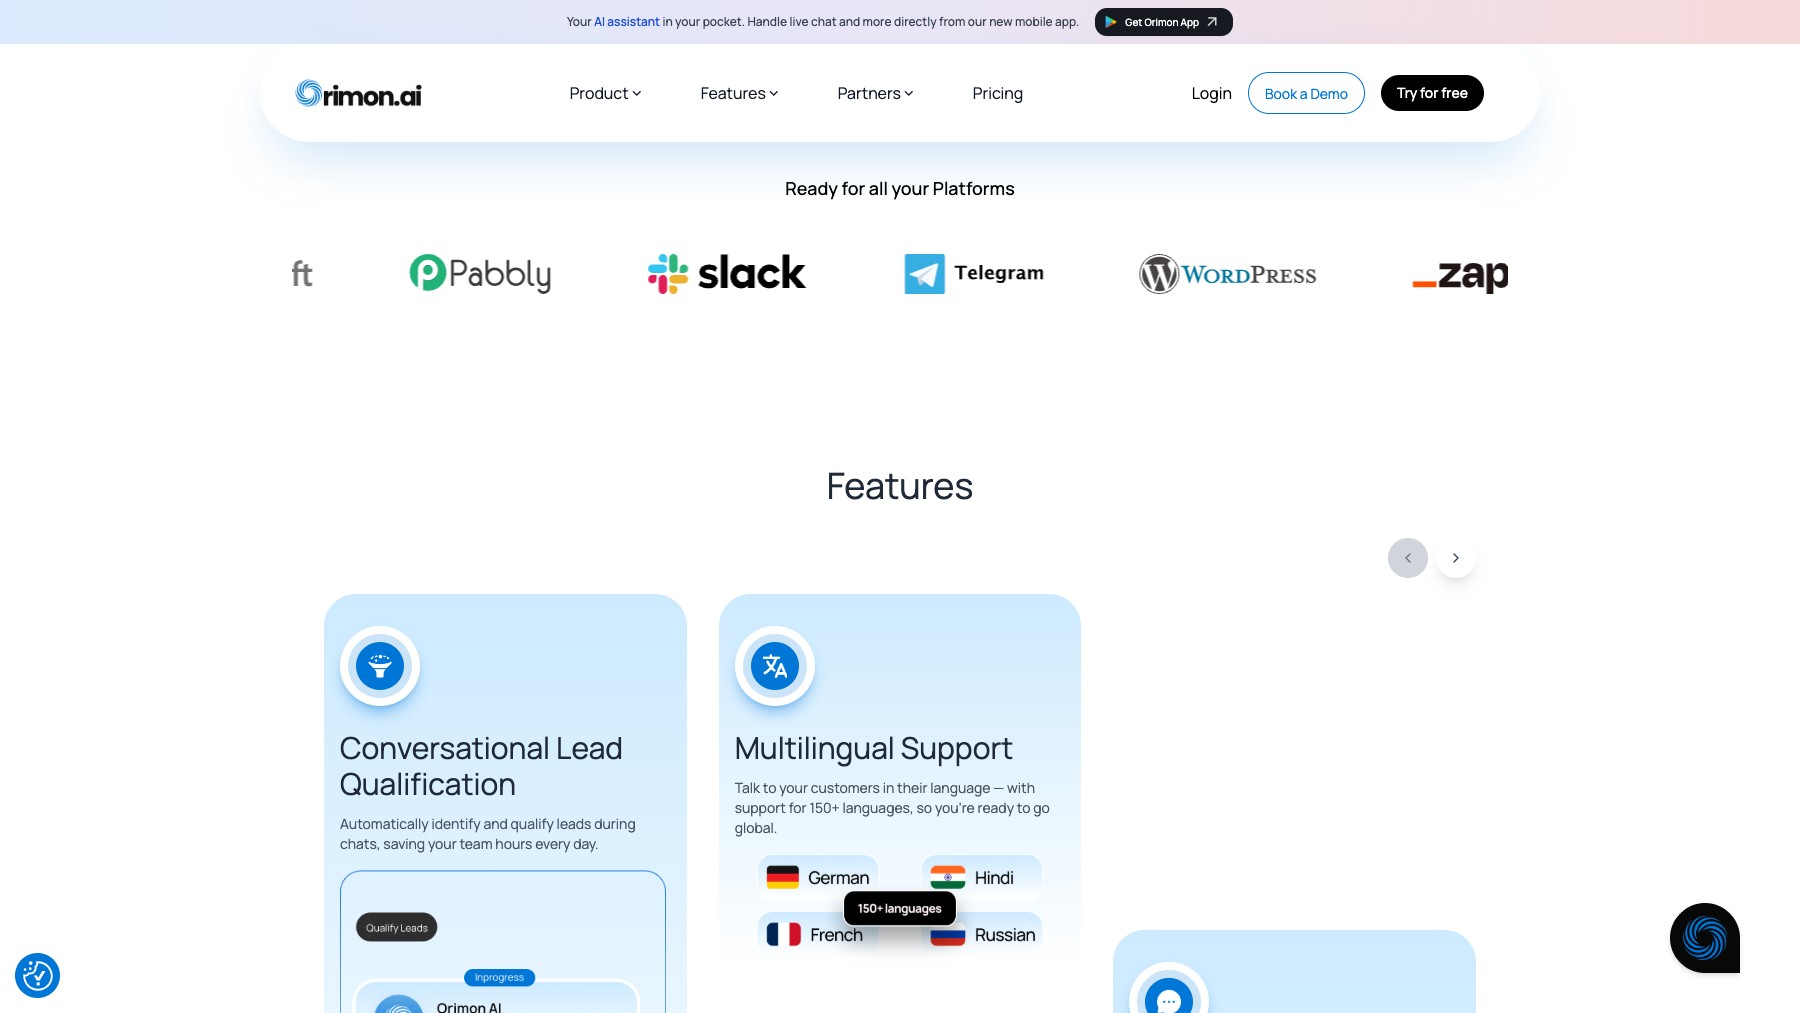1800x1013 pixels.
Task: Go to previous features slide
Action: click(1408, 558)
